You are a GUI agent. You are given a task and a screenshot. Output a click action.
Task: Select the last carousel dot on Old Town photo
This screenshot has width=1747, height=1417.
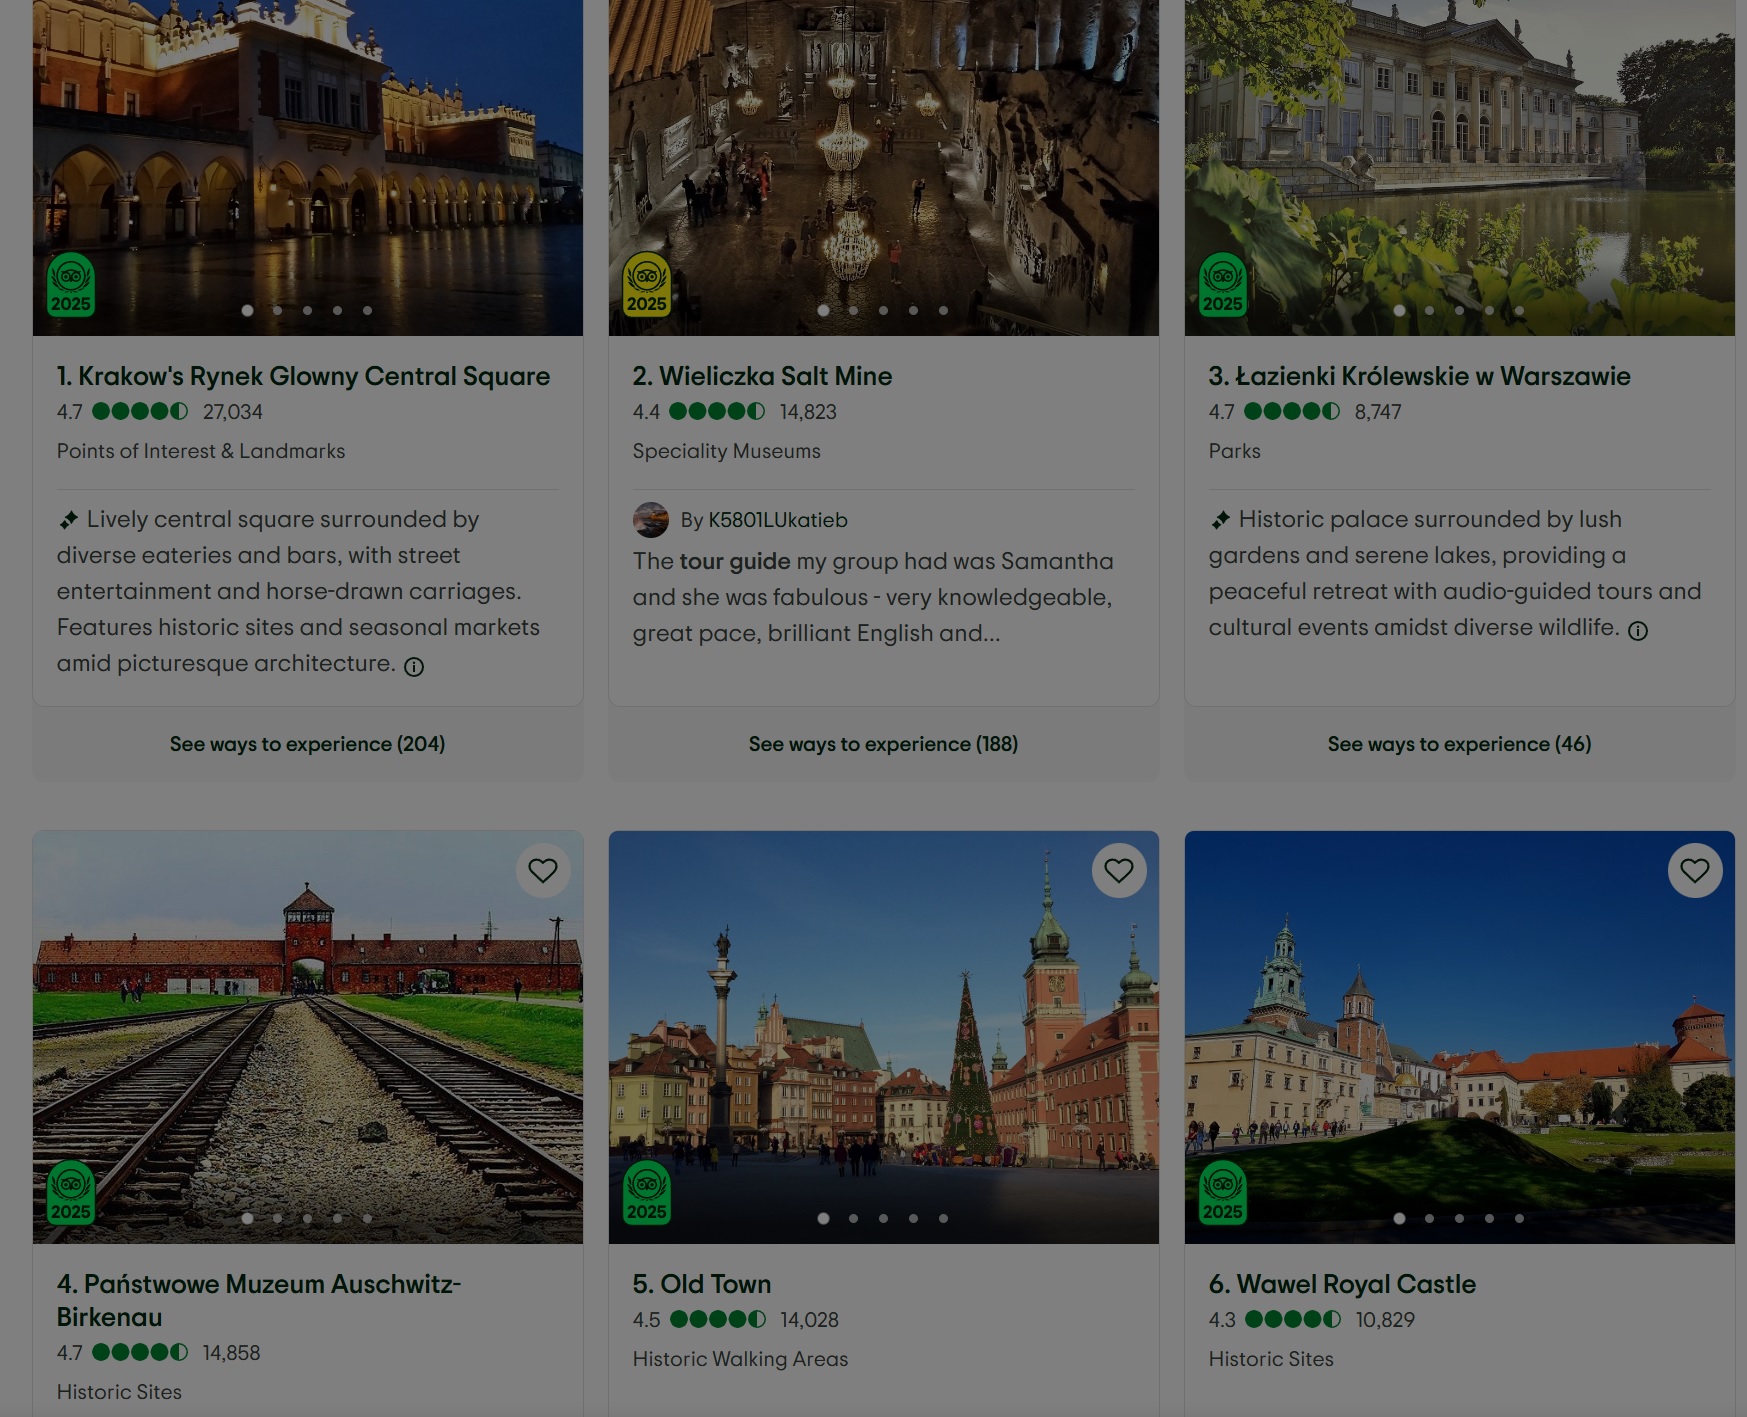click(x=943, y=1218)
